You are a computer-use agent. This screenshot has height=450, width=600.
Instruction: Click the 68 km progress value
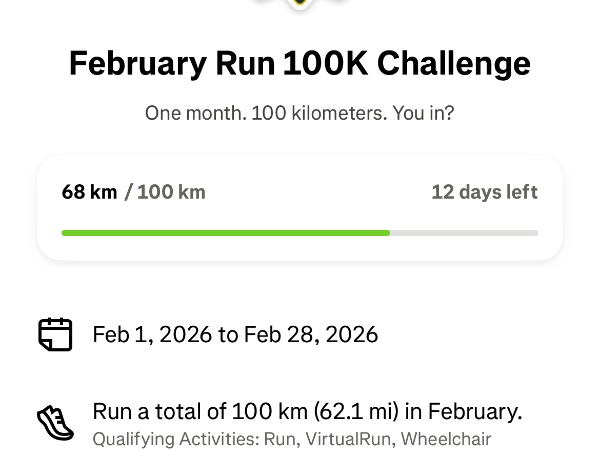89,192
